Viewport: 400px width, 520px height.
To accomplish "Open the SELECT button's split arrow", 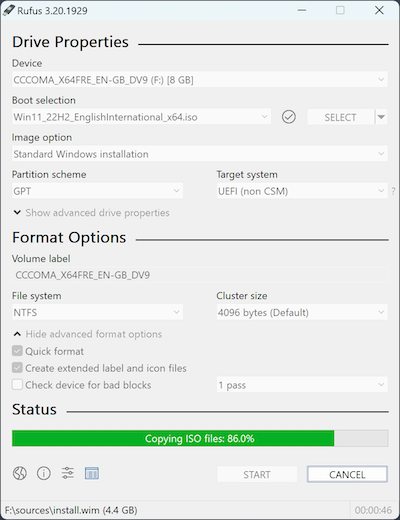I will [x=381, y=117].
